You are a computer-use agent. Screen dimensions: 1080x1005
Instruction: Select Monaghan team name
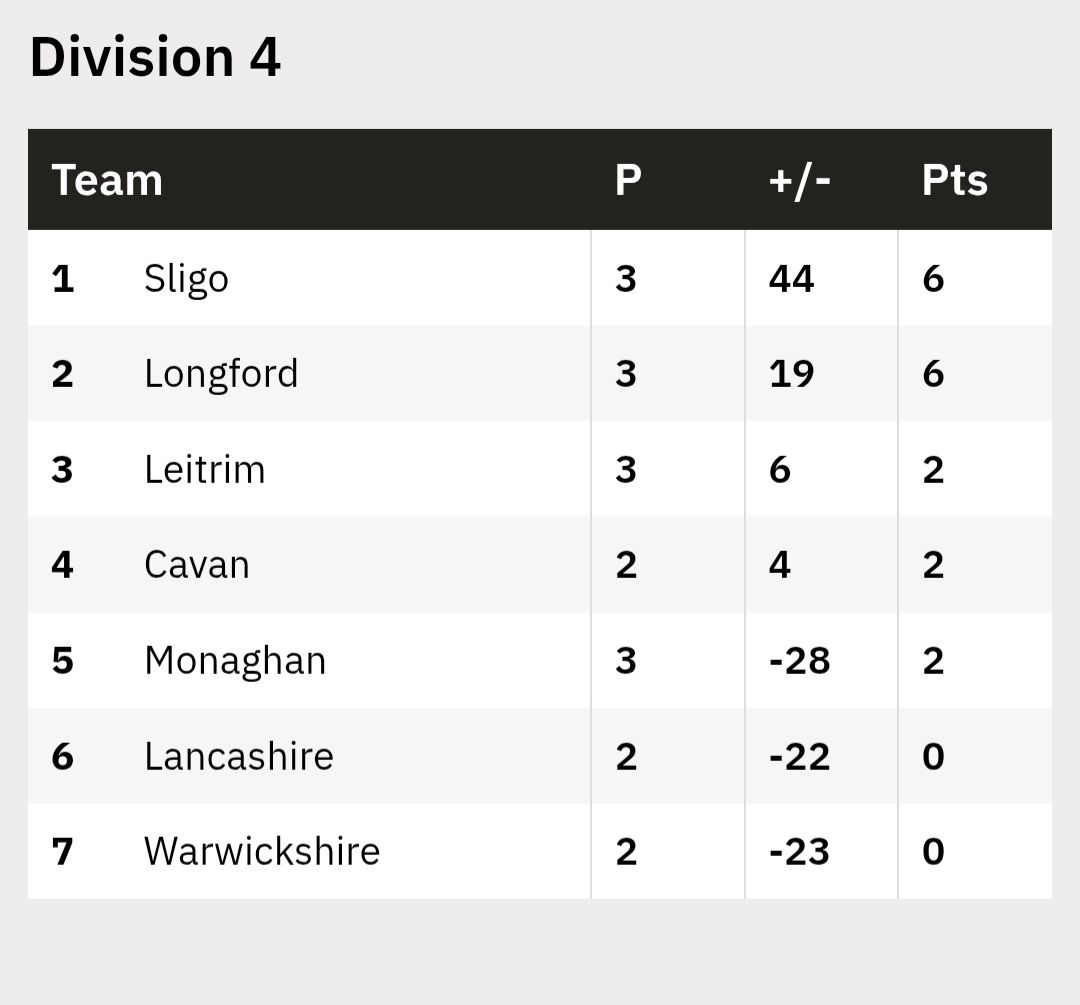(235, 661)
